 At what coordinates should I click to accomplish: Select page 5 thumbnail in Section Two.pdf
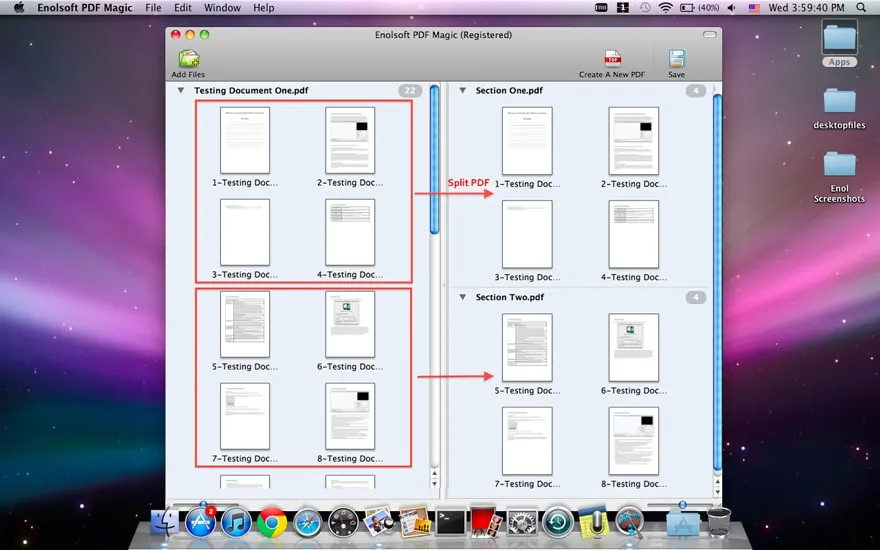[x=527, y=348]
